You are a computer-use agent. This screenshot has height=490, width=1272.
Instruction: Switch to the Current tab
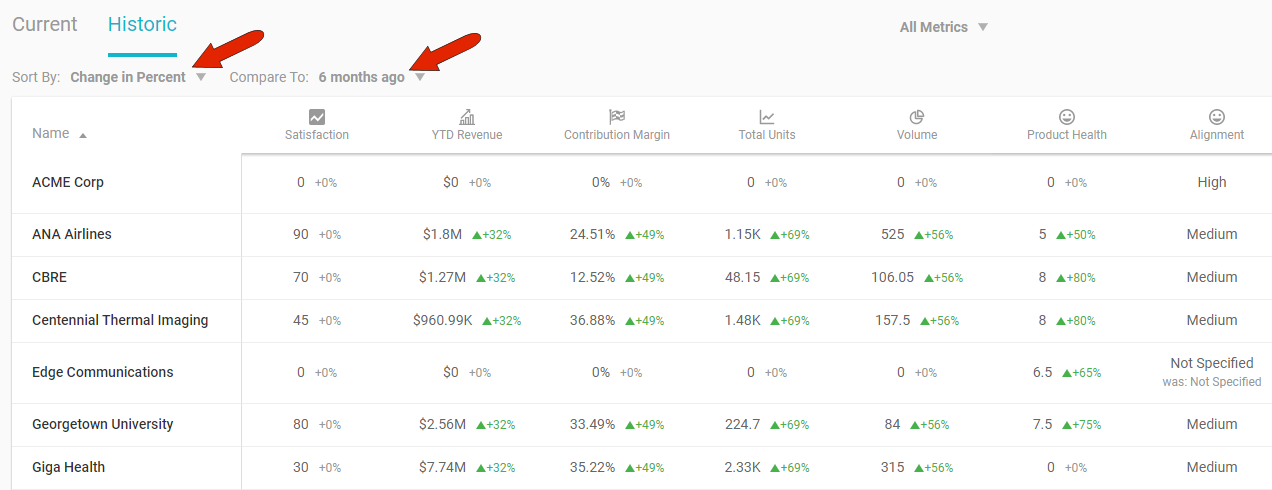click(x=45, y=25)
